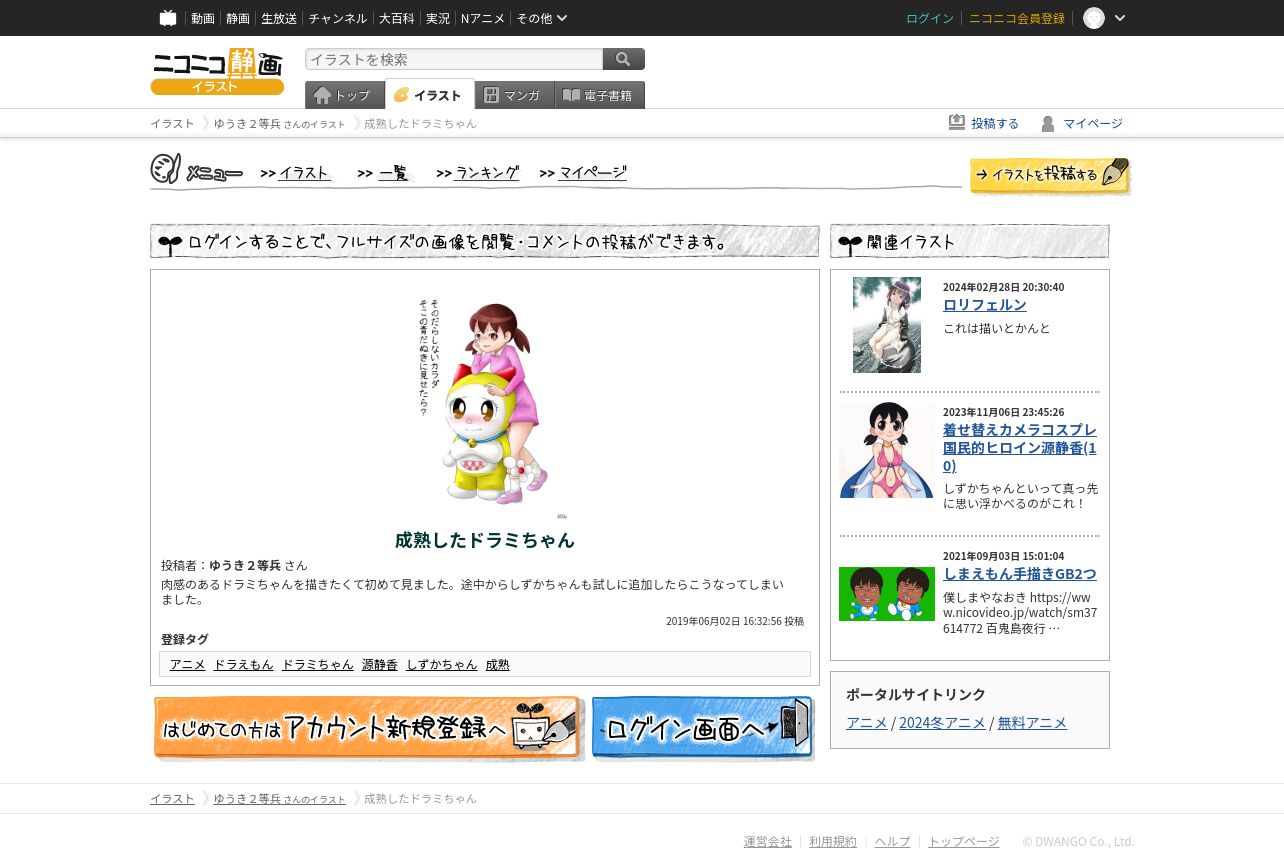Expand the その他 dropdown menu
This screenshot has width=1284, height=854.
[x=542, y=18]
